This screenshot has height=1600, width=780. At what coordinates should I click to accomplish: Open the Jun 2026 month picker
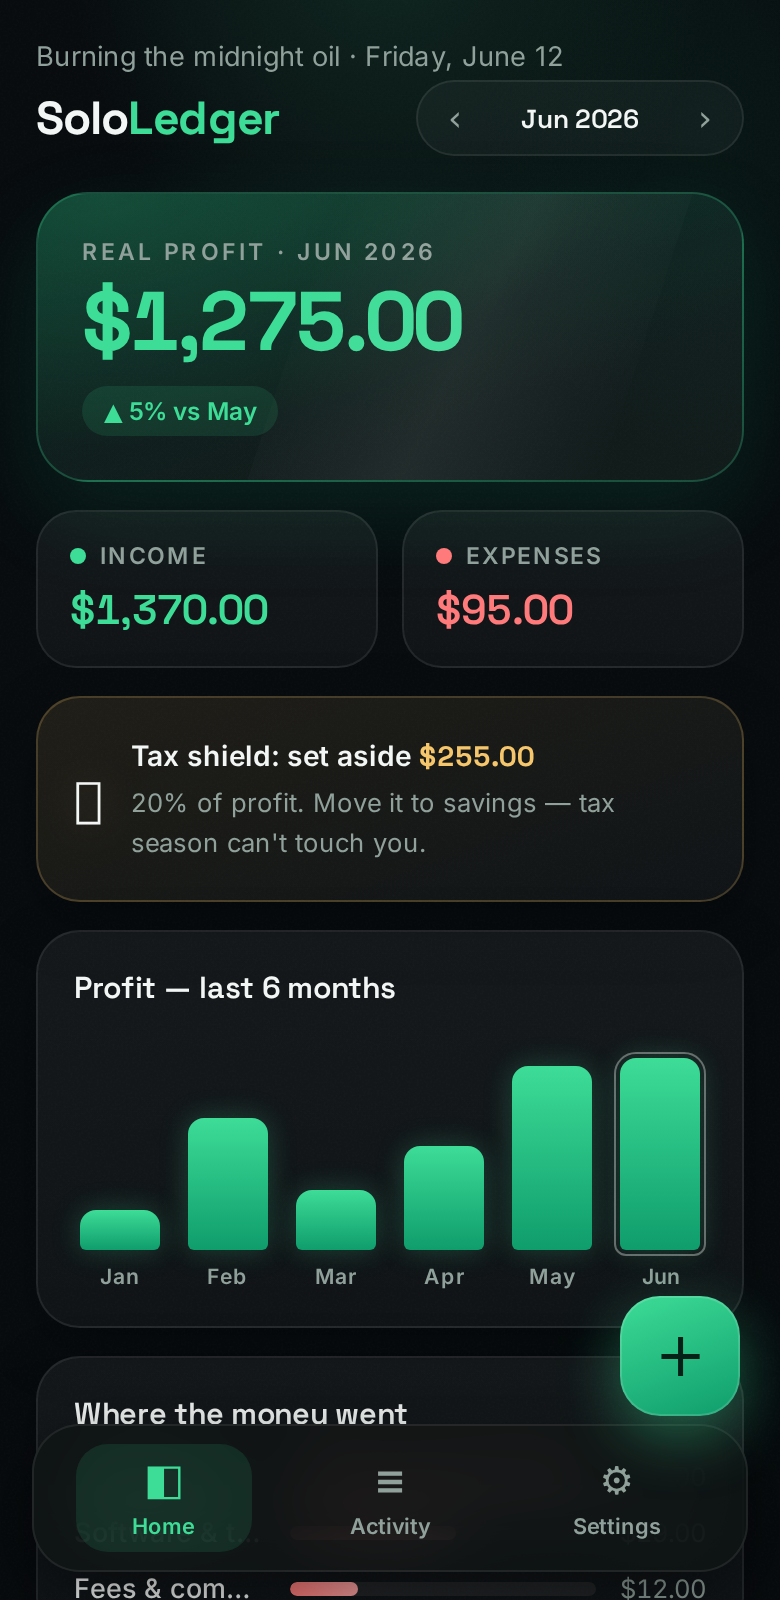click(x=580, y=119)
